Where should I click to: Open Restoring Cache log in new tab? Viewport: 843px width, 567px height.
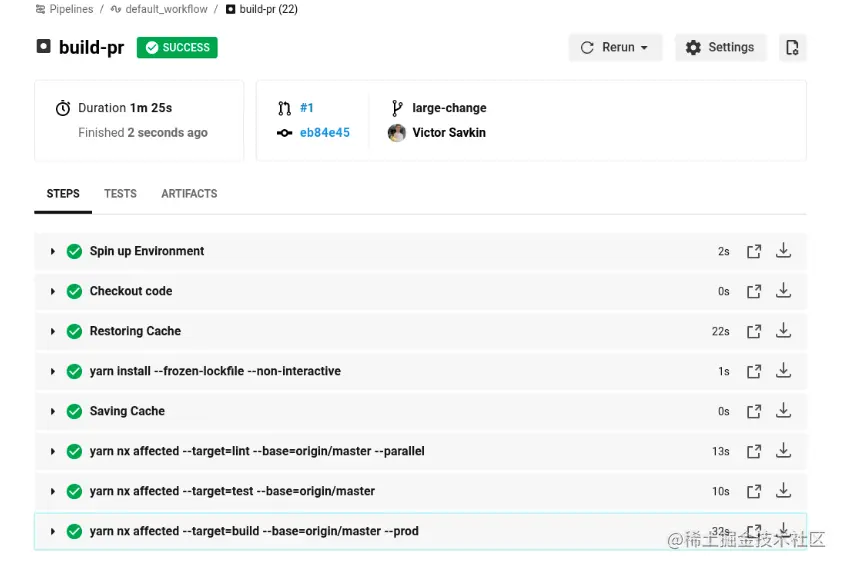click(754, 332)
